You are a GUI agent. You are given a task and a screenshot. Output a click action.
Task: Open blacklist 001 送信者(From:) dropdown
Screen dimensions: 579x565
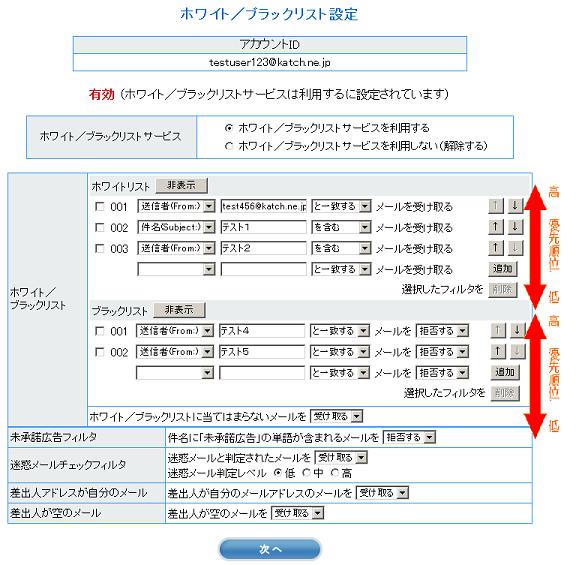(175, 331)
